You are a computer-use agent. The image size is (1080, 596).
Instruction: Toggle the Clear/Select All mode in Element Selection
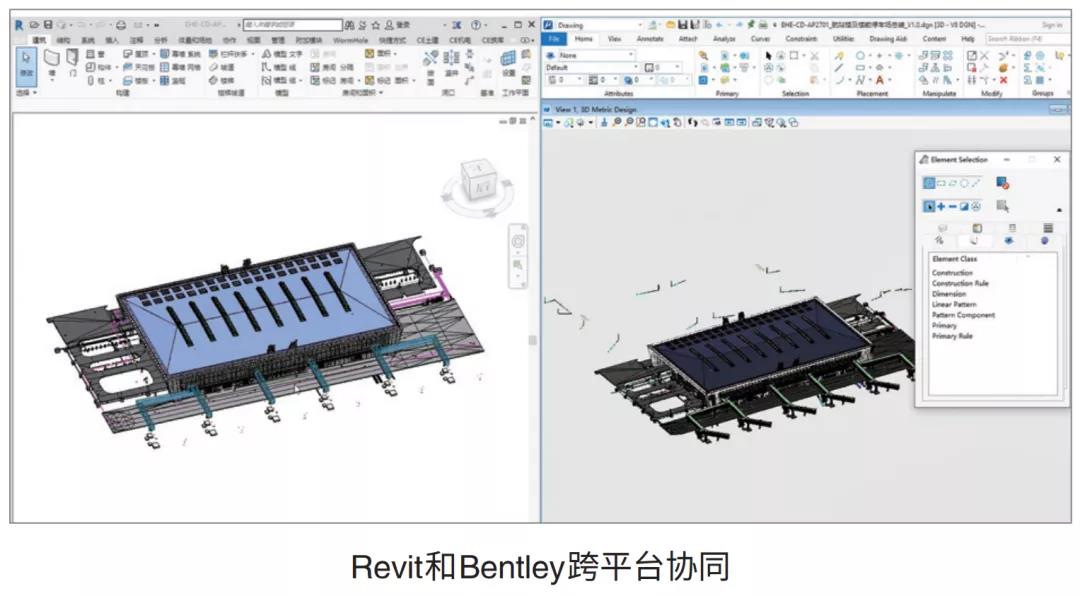975,206
